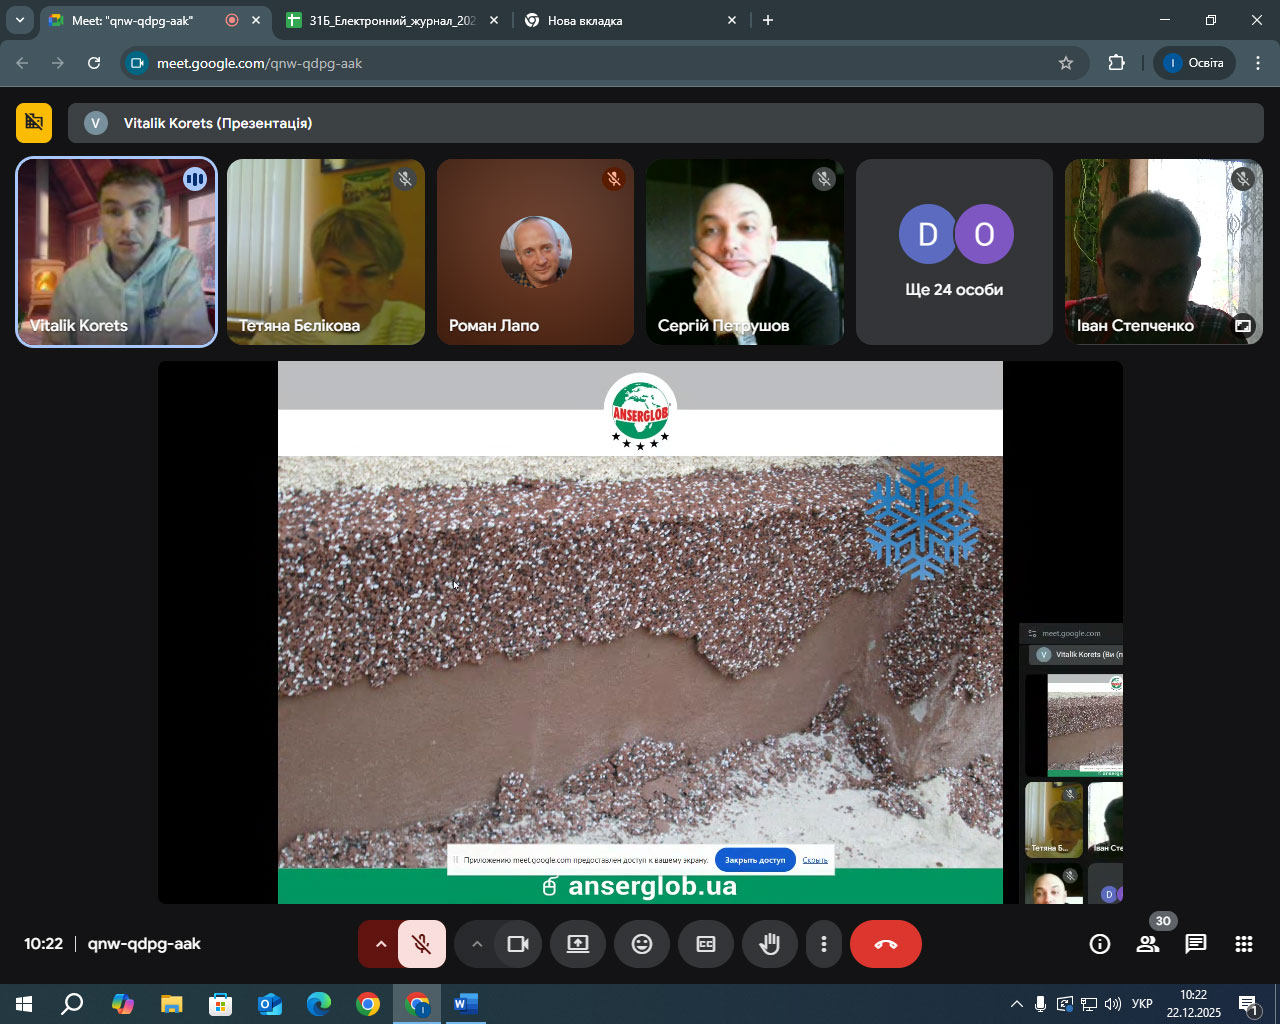Switch to the Електронний журнал spreadsheet tab
1280x1024 pixels.
392,20
